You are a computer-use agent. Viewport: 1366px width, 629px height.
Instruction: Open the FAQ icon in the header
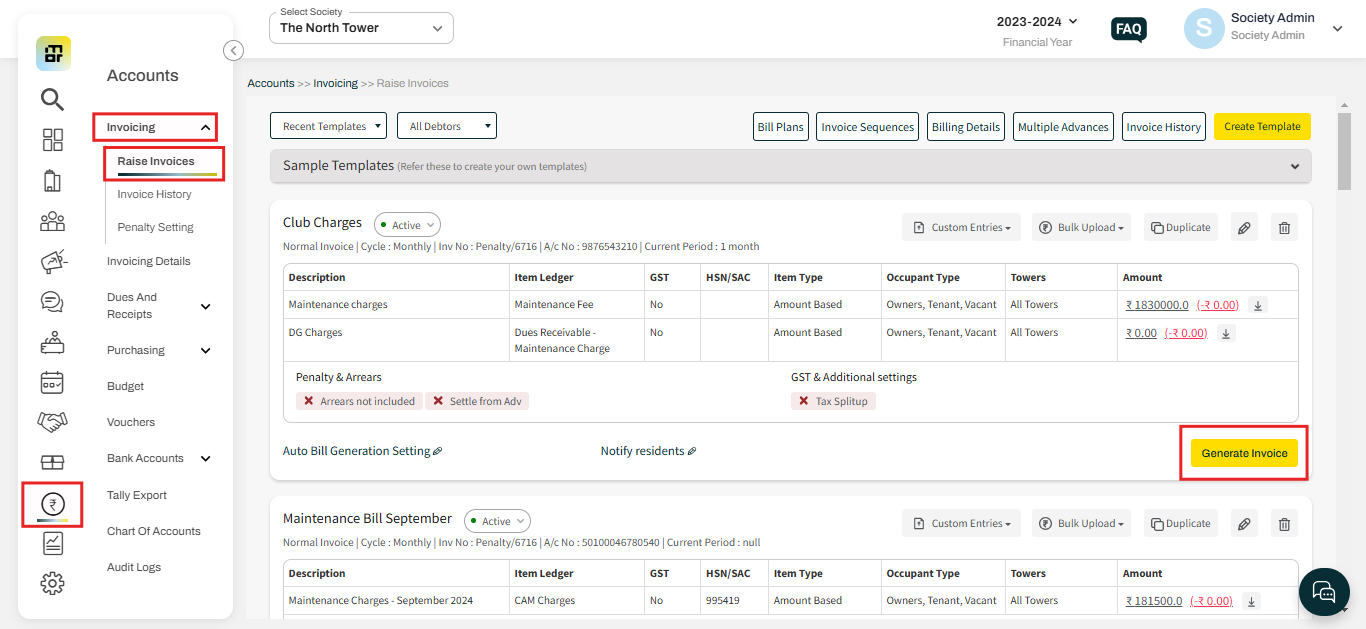[1128, 29]
